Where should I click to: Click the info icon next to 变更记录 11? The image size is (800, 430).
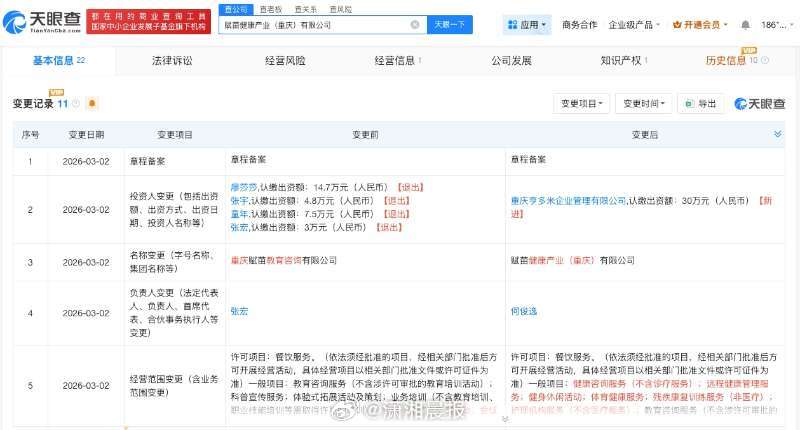76,104
